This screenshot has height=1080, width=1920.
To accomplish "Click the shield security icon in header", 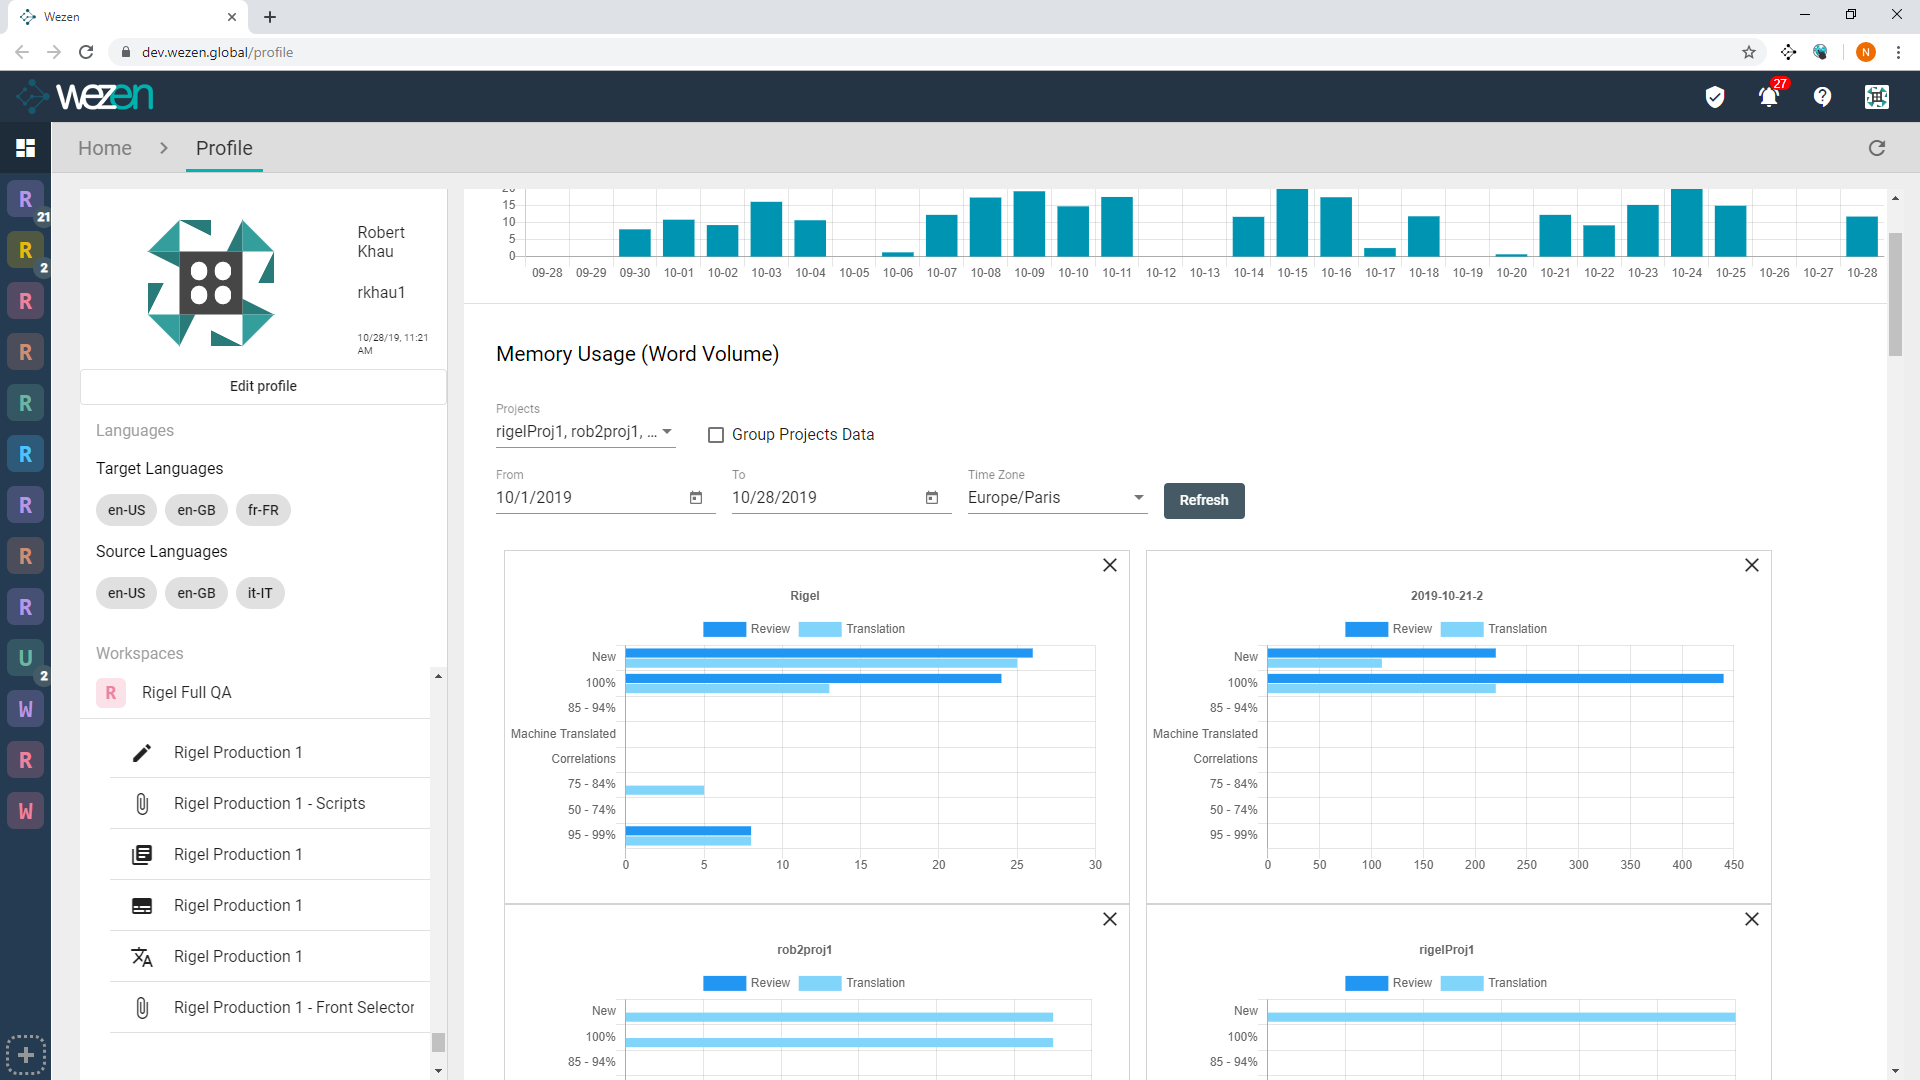I will 1715,97.
